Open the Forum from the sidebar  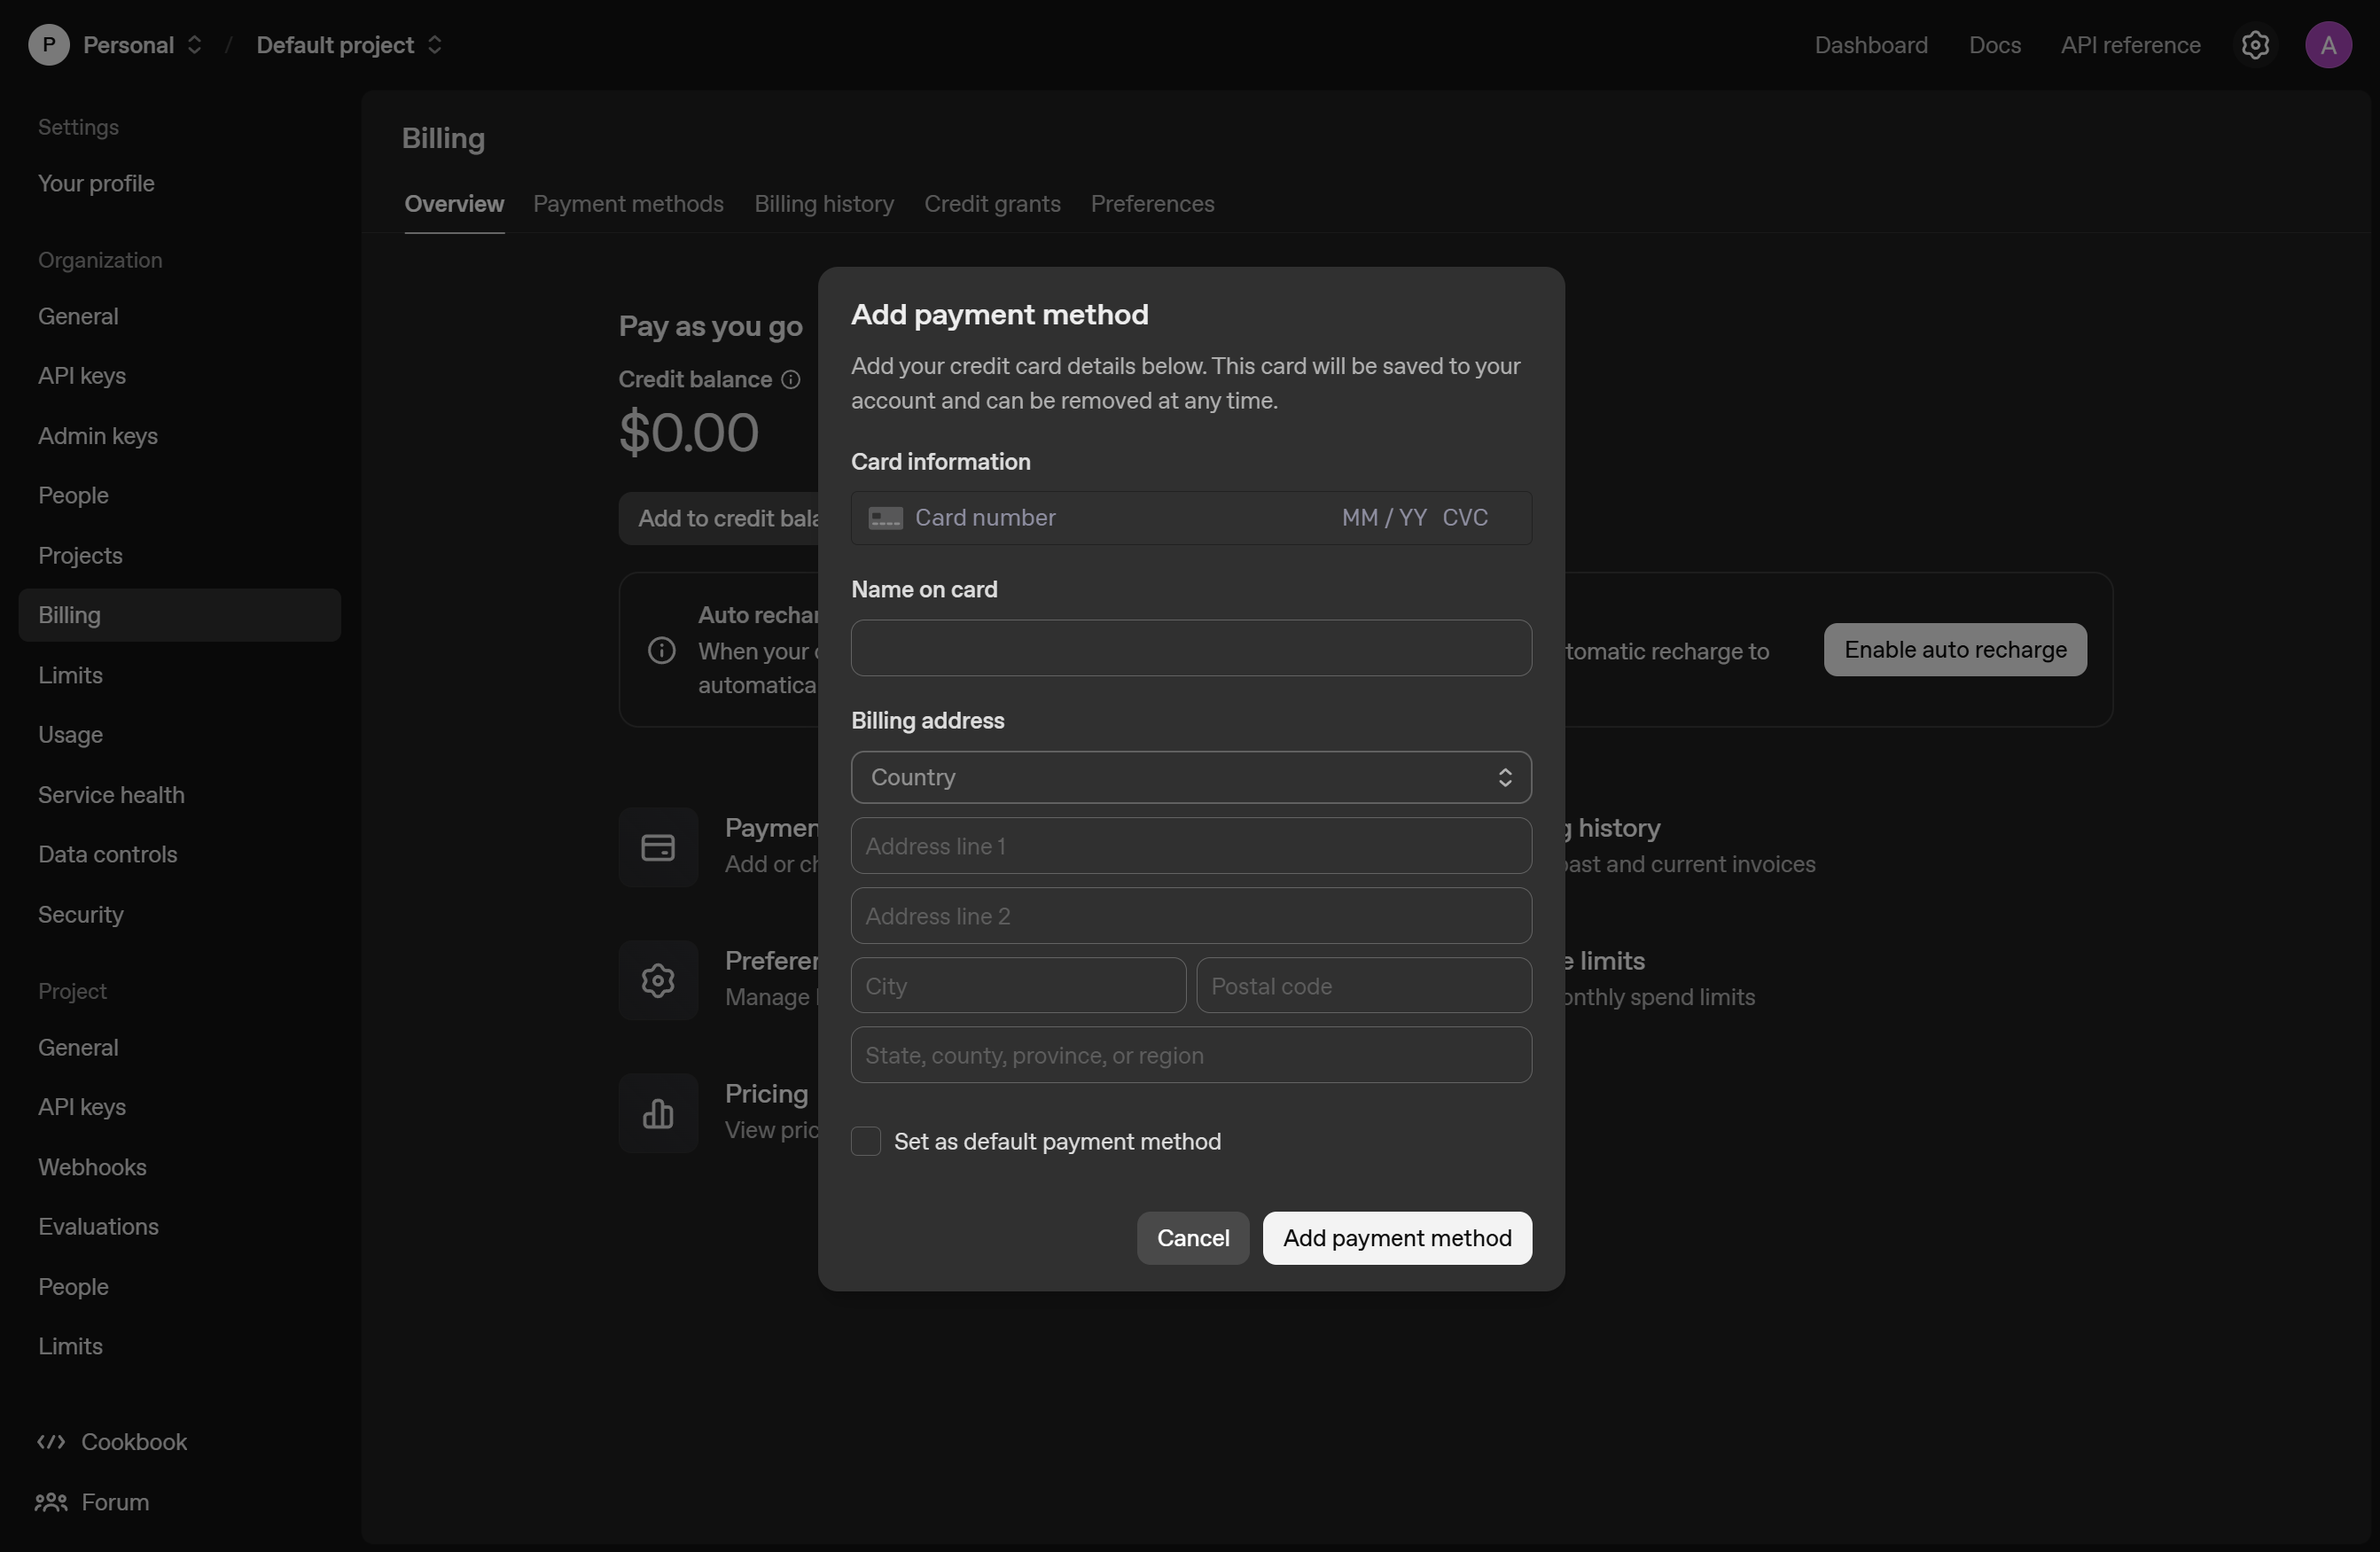pos(114,1503)
